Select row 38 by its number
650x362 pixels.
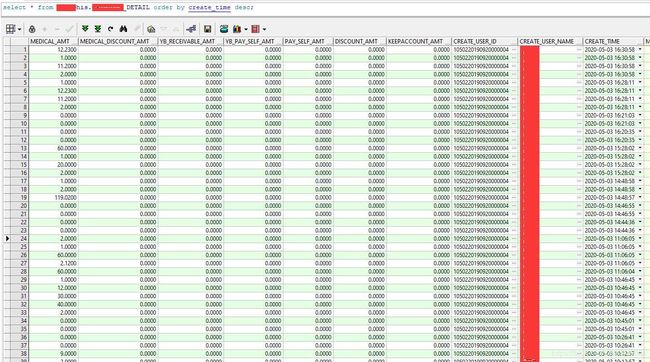[19, 354]
